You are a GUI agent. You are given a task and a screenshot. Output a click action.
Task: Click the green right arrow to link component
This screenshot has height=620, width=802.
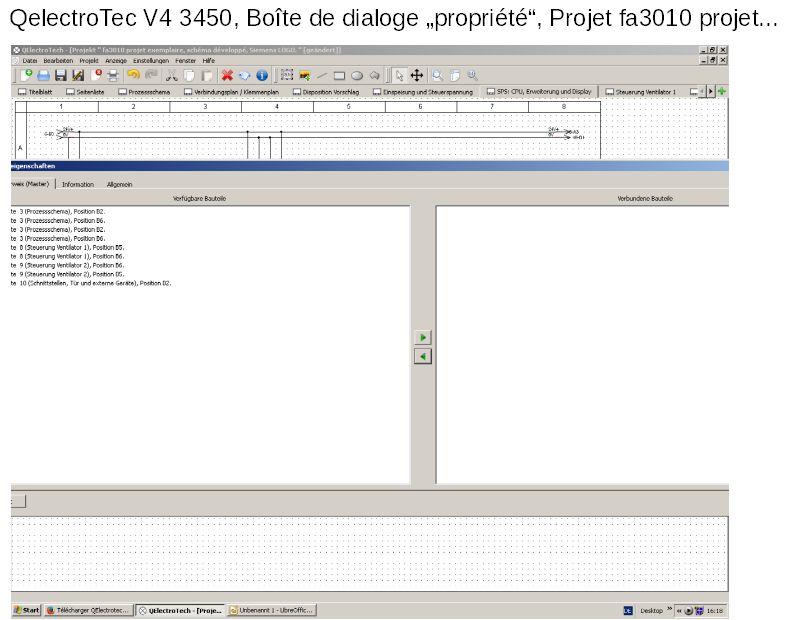click(x=423, y=338)
